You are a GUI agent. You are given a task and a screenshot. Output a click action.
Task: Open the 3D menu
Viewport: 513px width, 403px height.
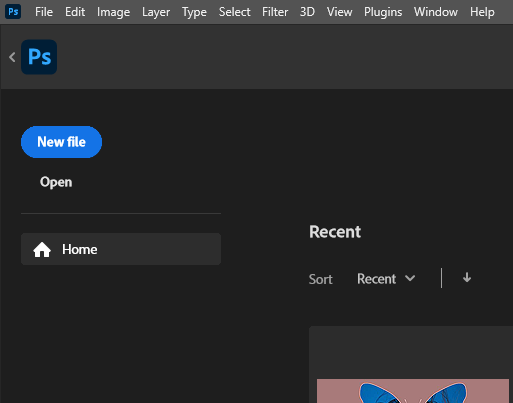tap(307, 12)
